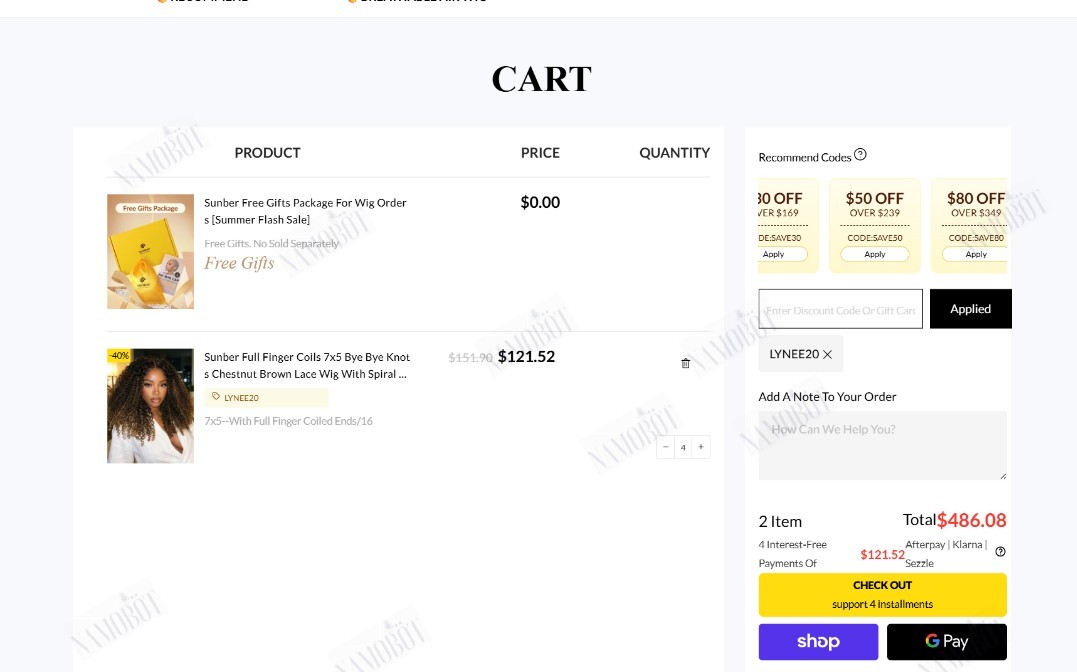Click the QUANTITY column header

pyautogui.click(x=674, y=153)
